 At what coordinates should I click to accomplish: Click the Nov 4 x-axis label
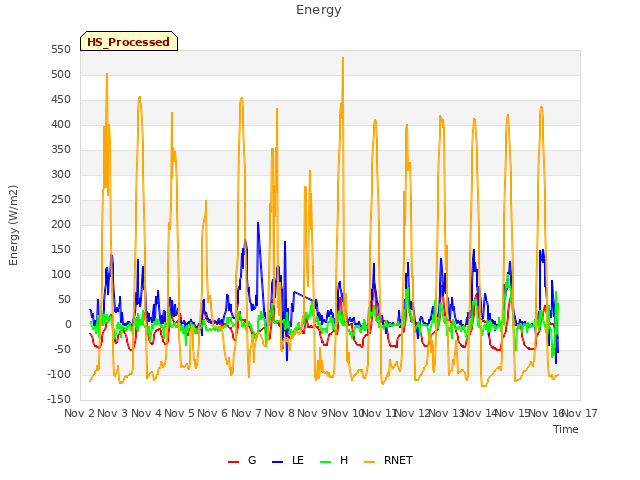[146, 413]
